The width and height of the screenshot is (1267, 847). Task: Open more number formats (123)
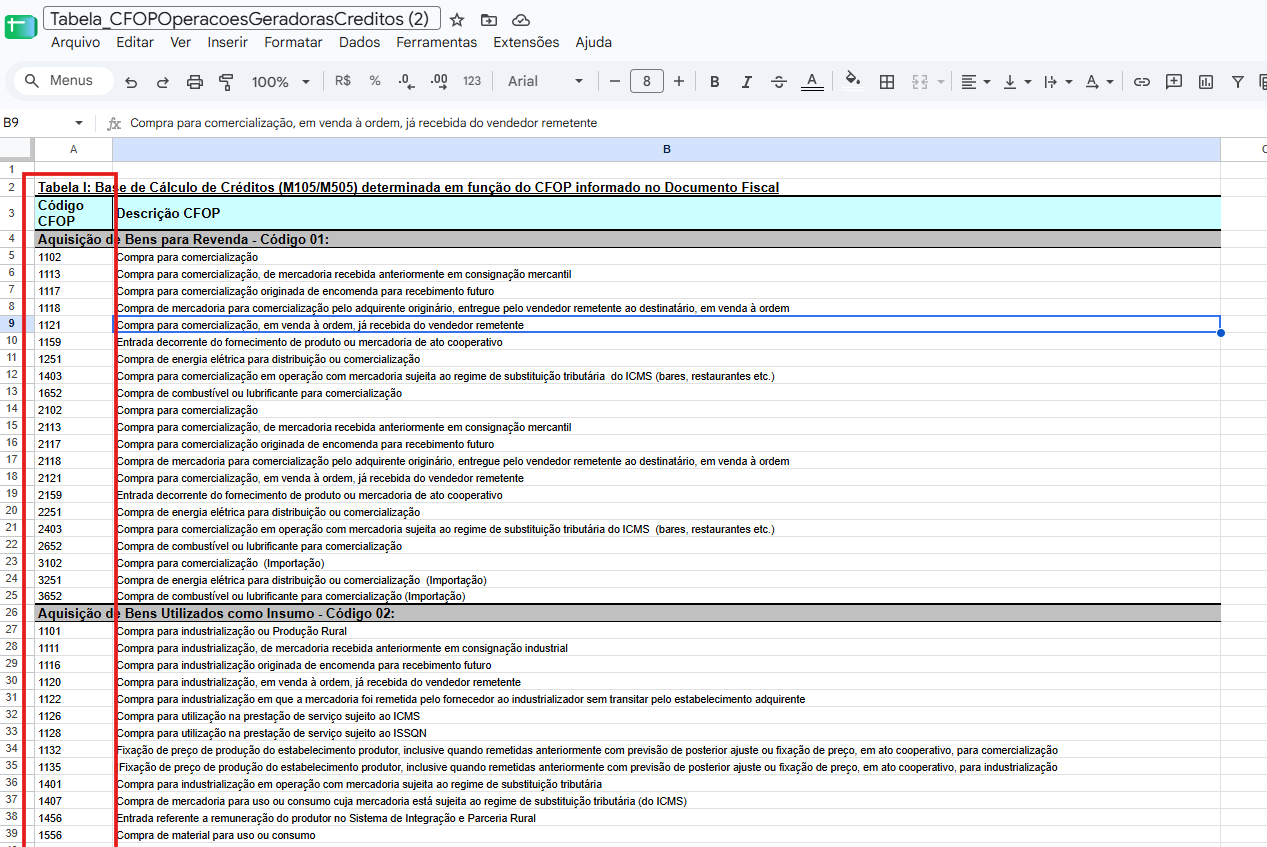pos(472,81)
